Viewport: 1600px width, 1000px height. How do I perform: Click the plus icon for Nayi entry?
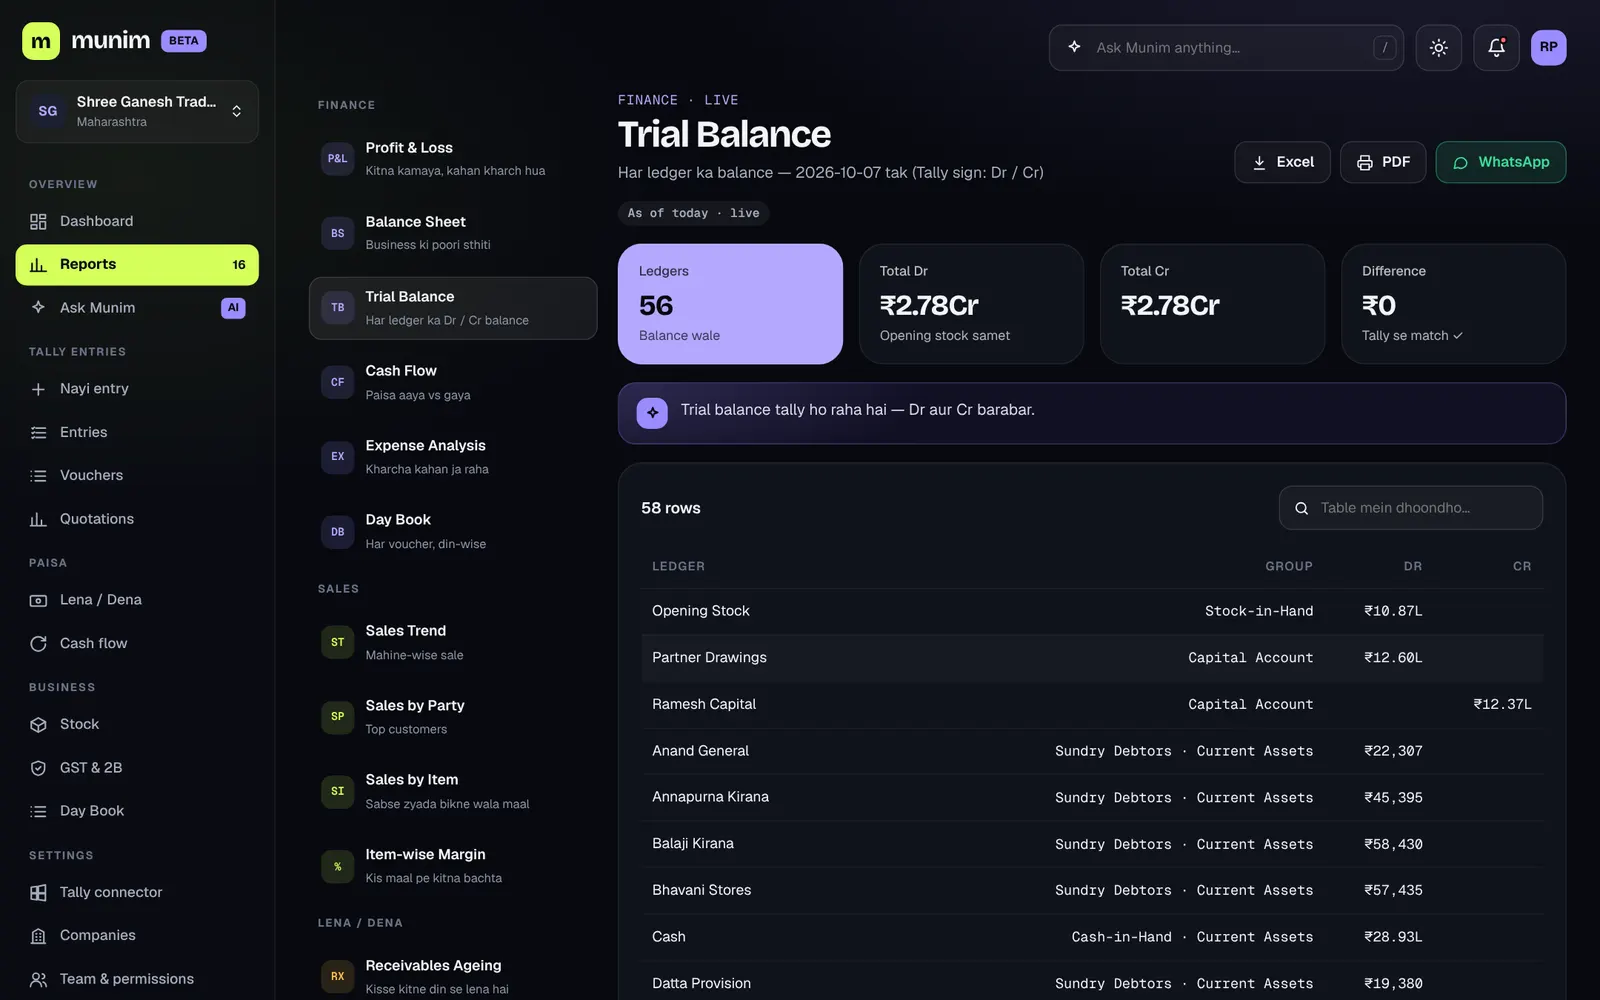(38, 389)
